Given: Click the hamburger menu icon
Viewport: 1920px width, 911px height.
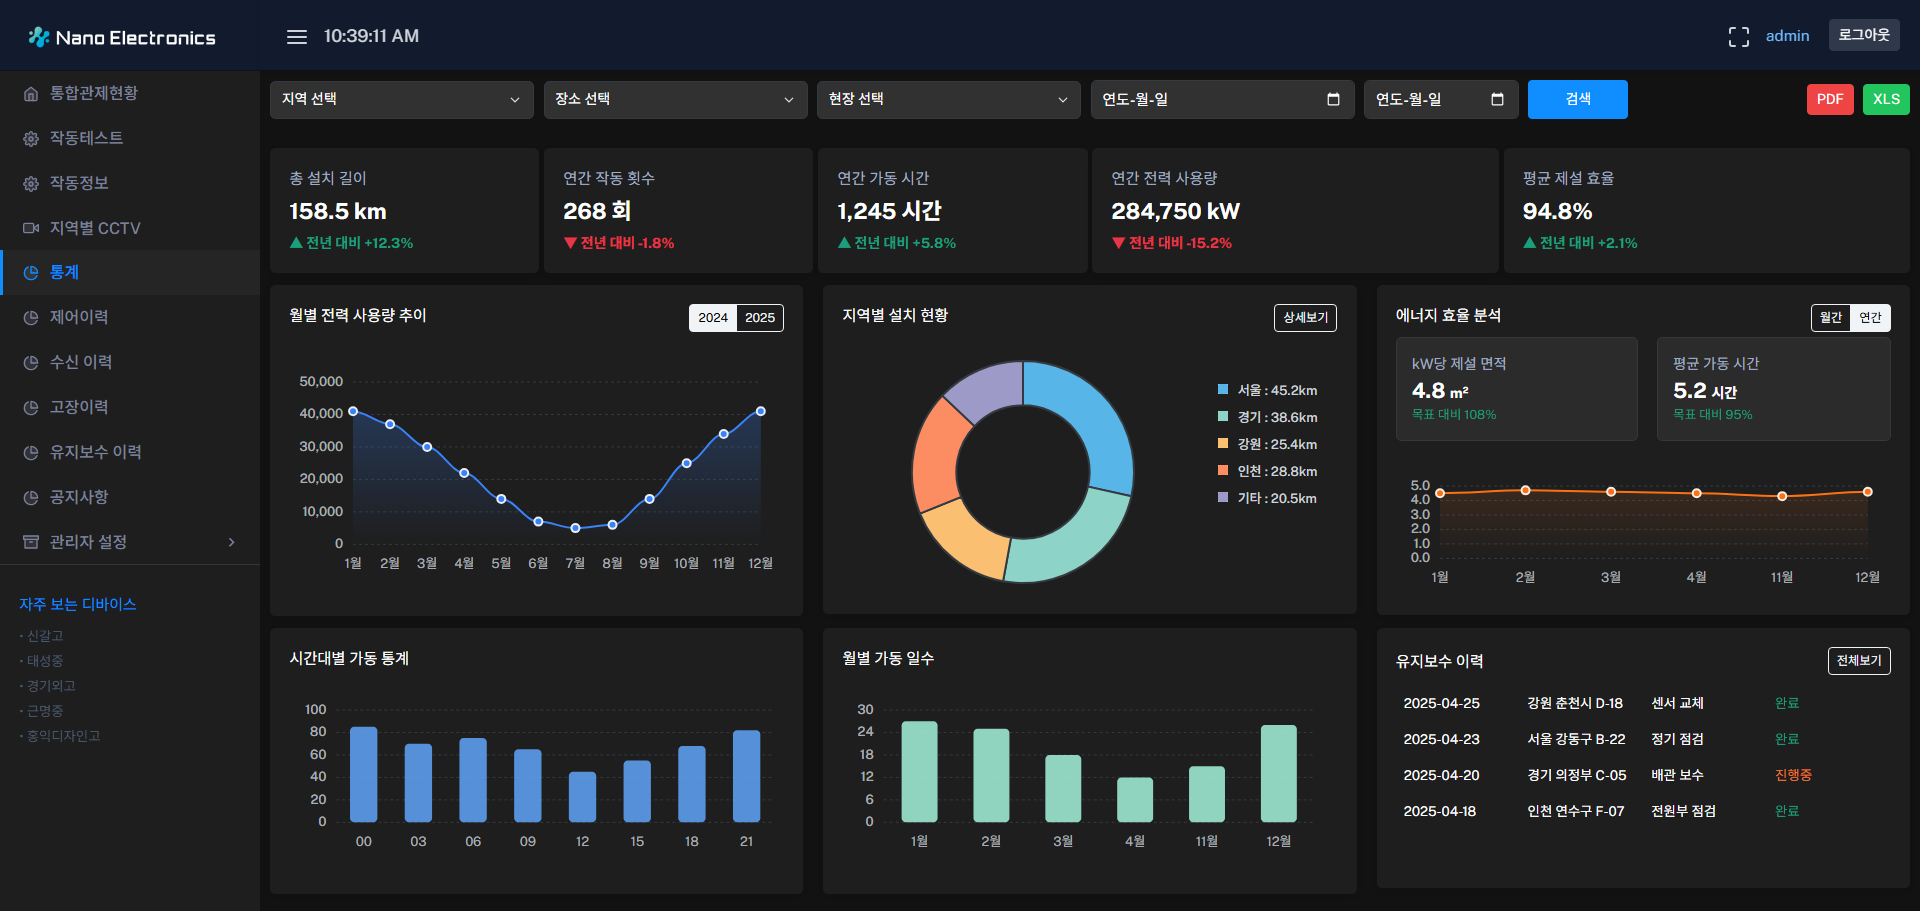Looking at the screenshot, I should click(296, 37).
